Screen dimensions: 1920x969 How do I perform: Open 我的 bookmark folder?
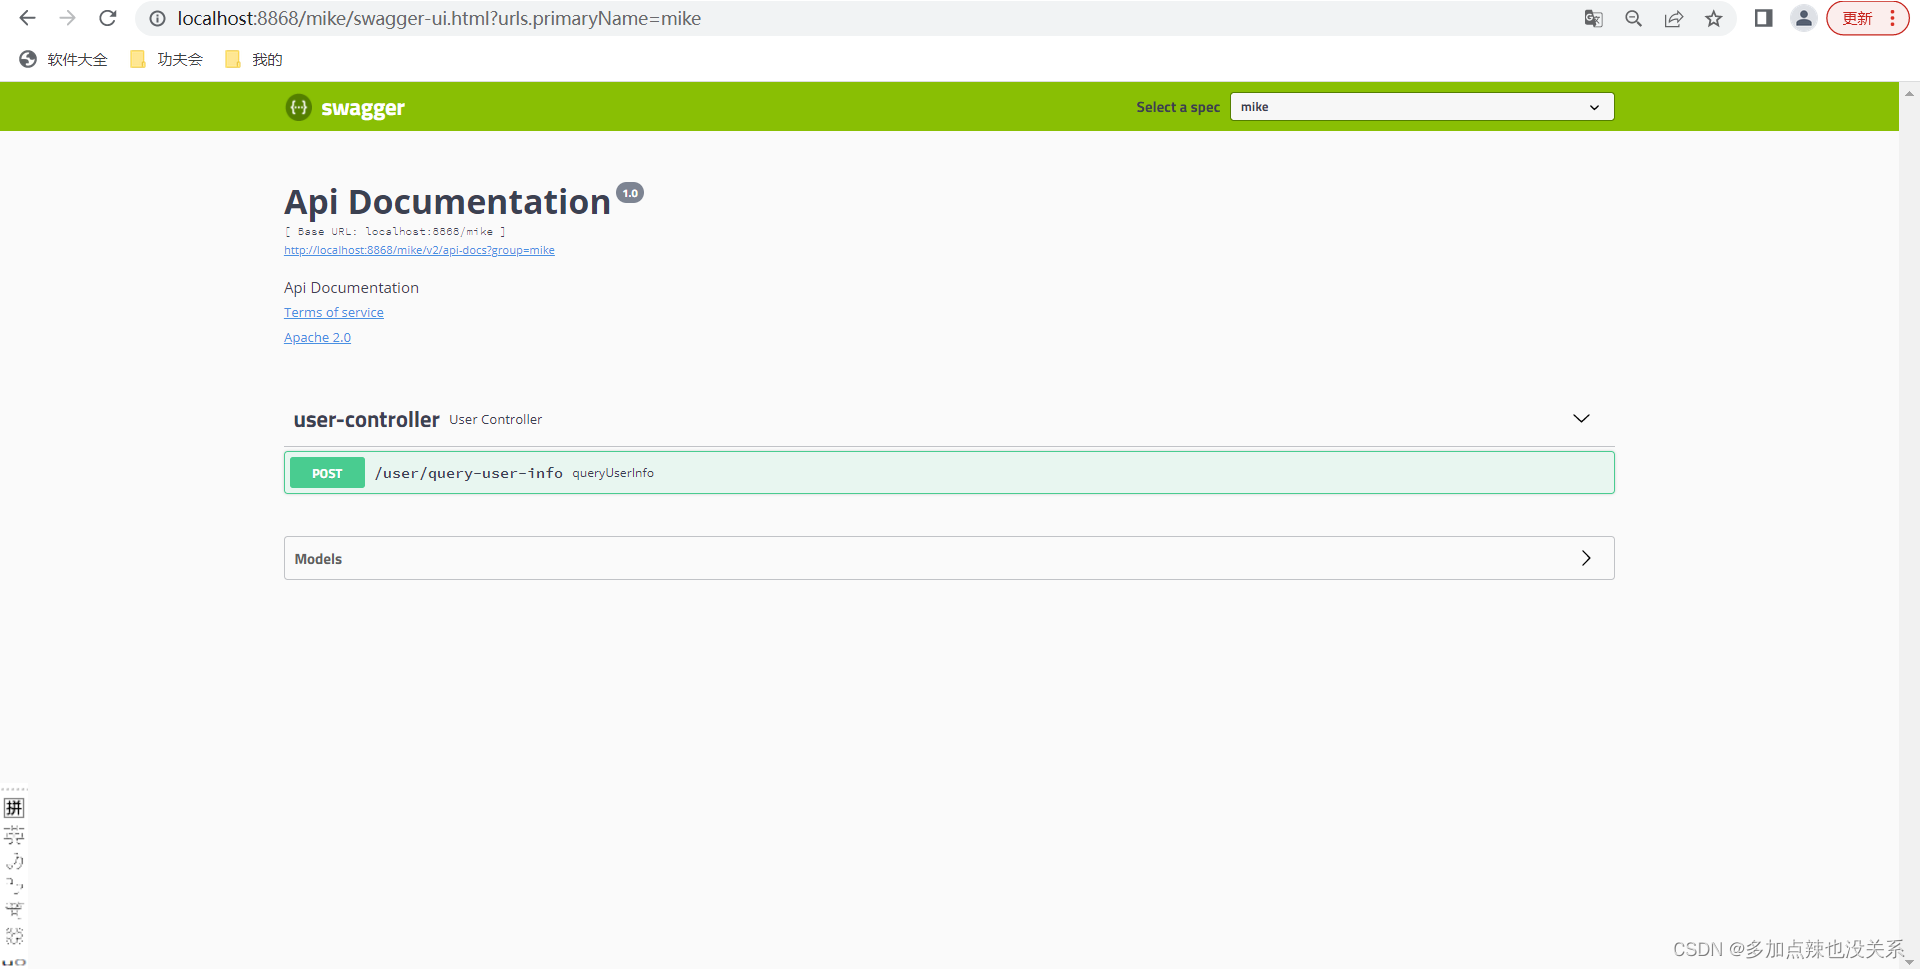pos(254,60)
